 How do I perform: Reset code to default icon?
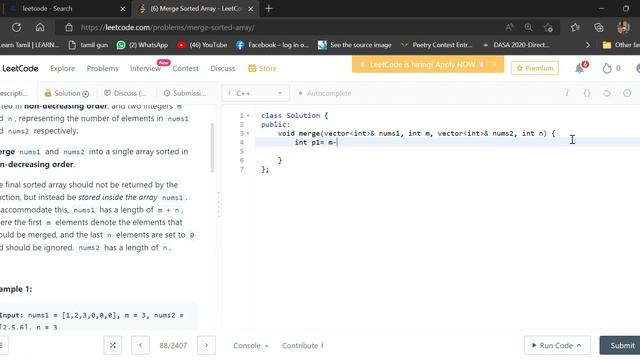607,93
